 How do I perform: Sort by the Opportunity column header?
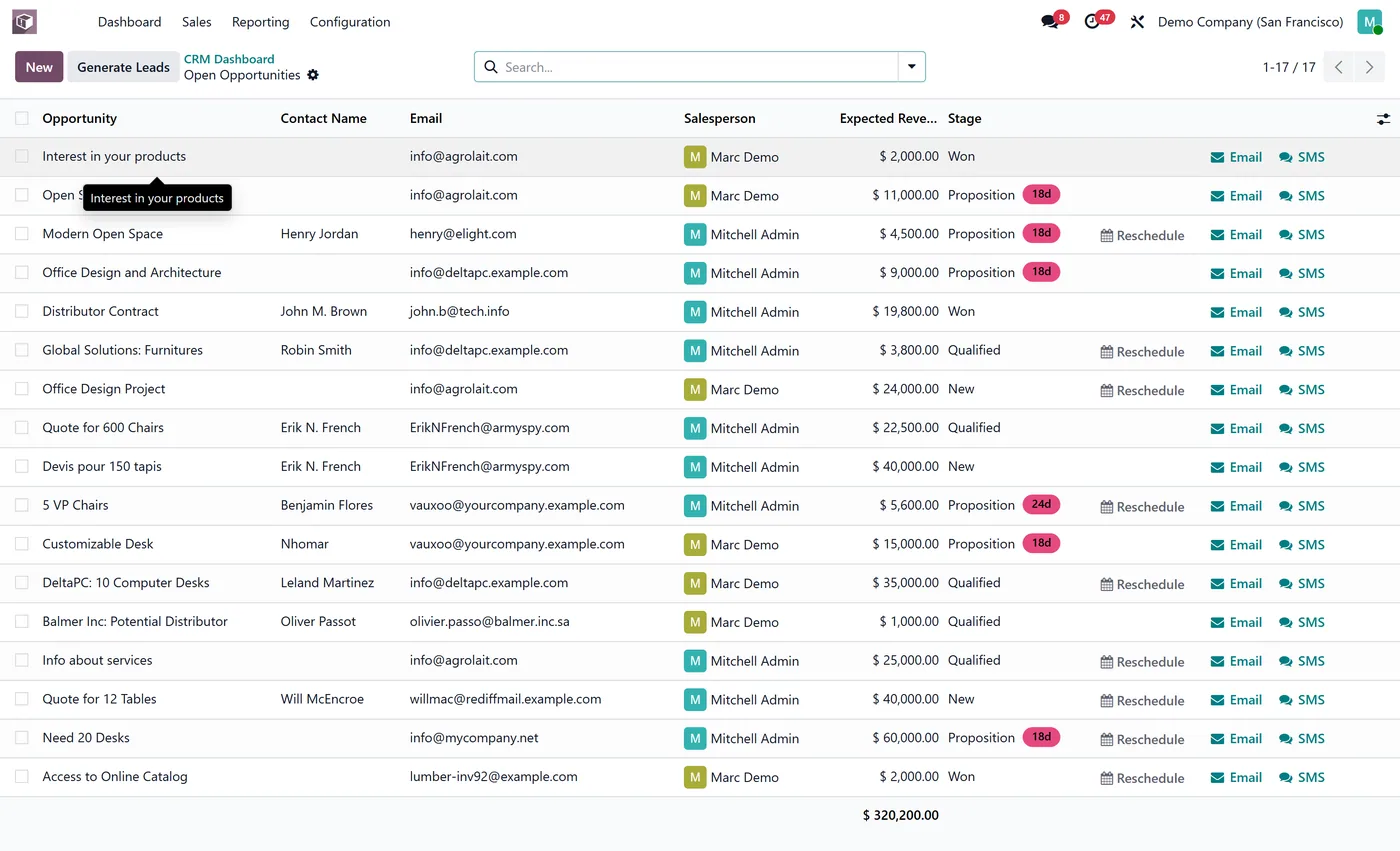pyautogui.click(x=80, y=118)
